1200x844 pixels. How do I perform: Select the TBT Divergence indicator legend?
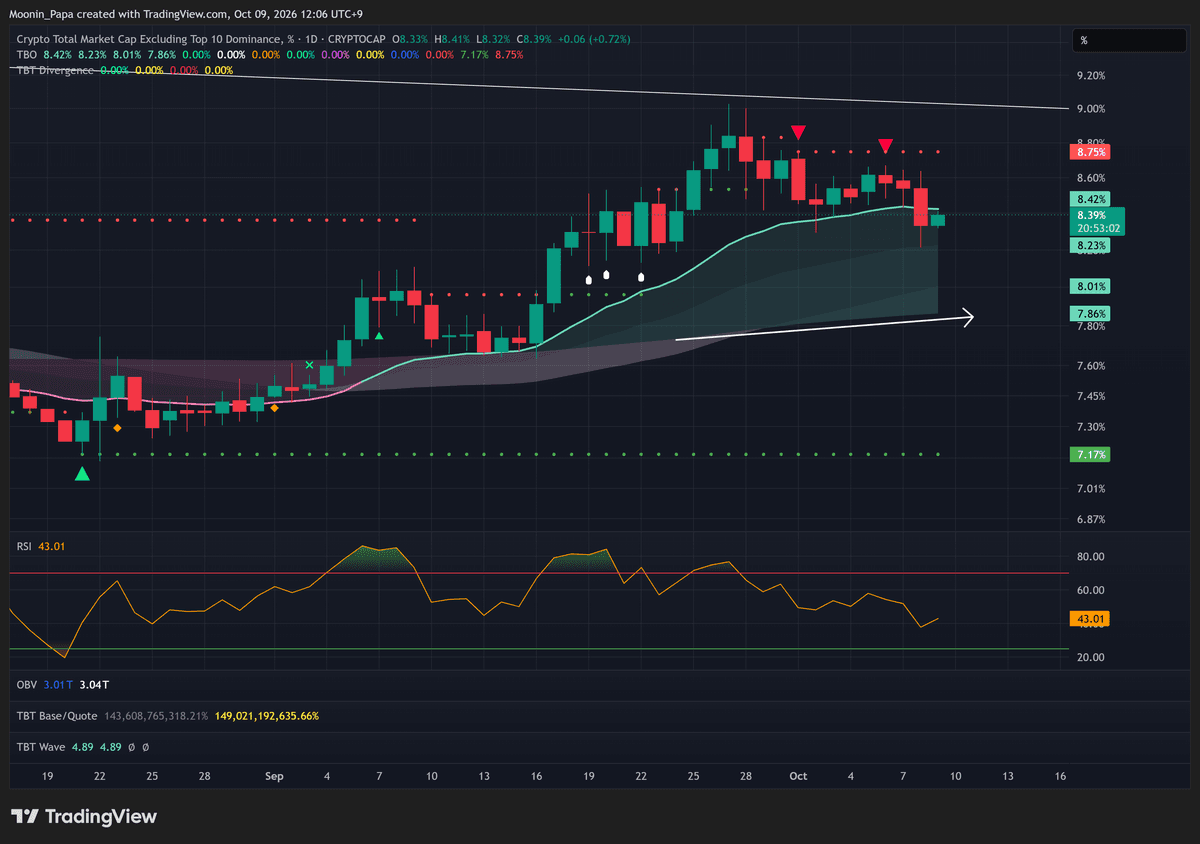55,70
